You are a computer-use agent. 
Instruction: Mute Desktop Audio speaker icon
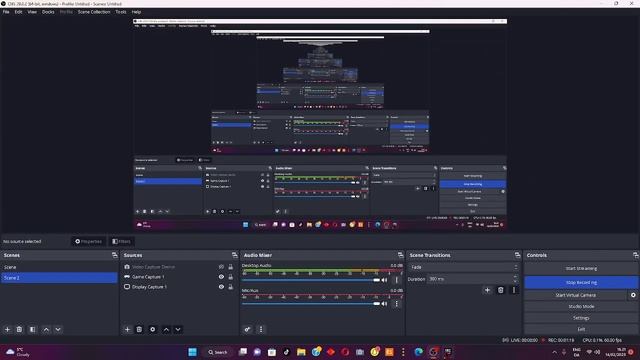coord(384,280)
